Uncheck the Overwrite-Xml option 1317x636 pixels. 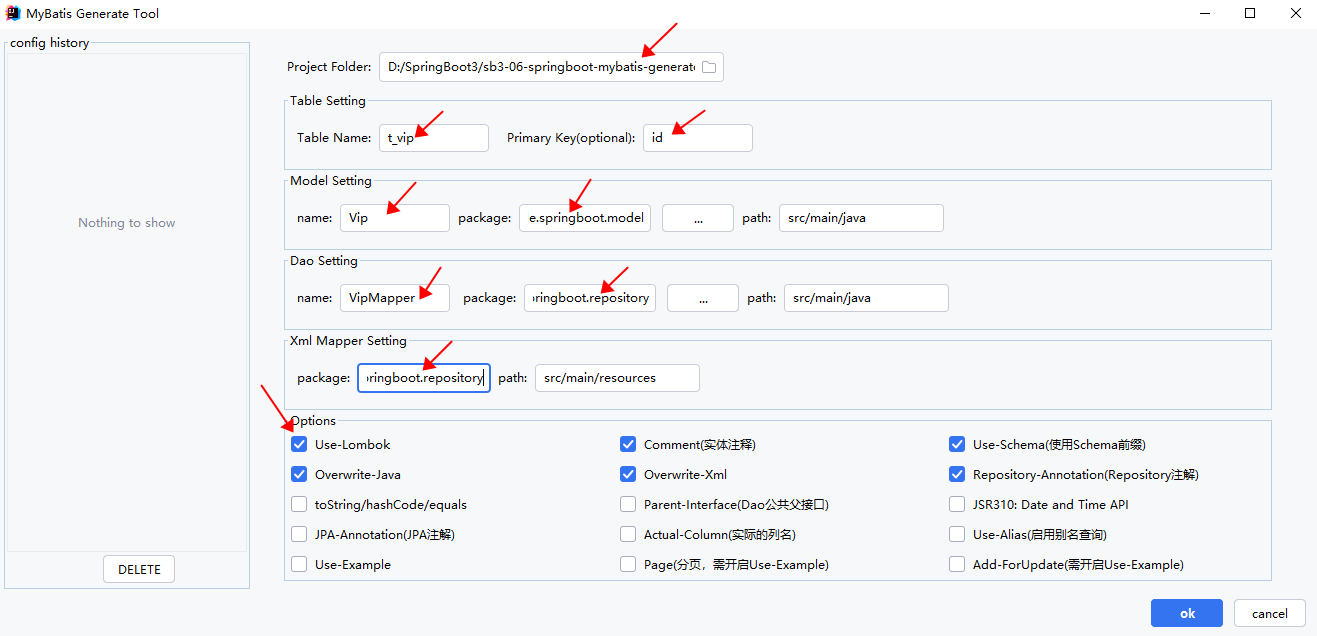[x=628, y=474]
